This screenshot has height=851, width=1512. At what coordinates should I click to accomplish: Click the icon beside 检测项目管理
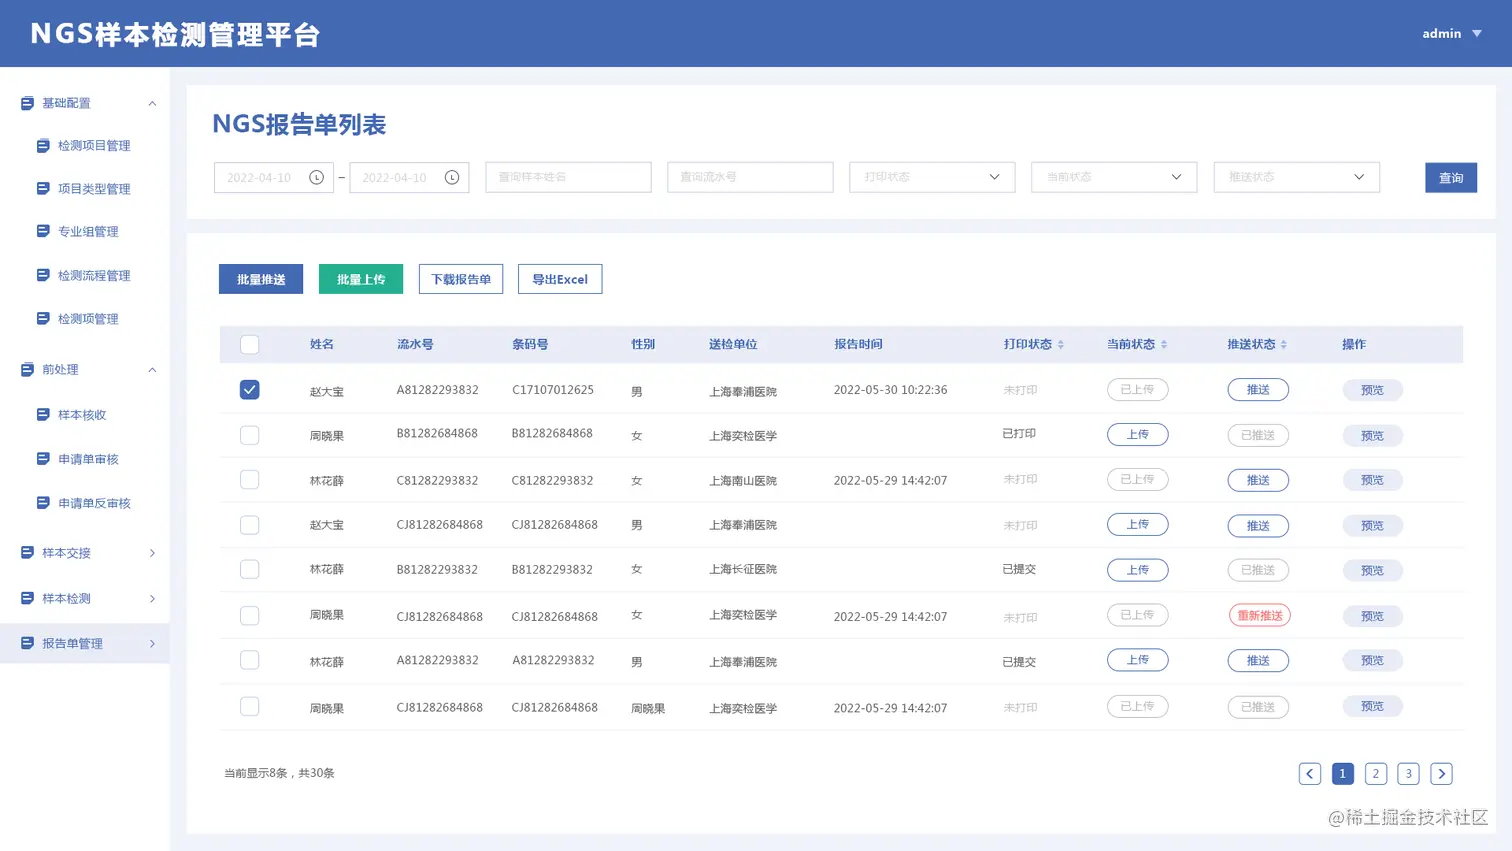click(43, 146)
